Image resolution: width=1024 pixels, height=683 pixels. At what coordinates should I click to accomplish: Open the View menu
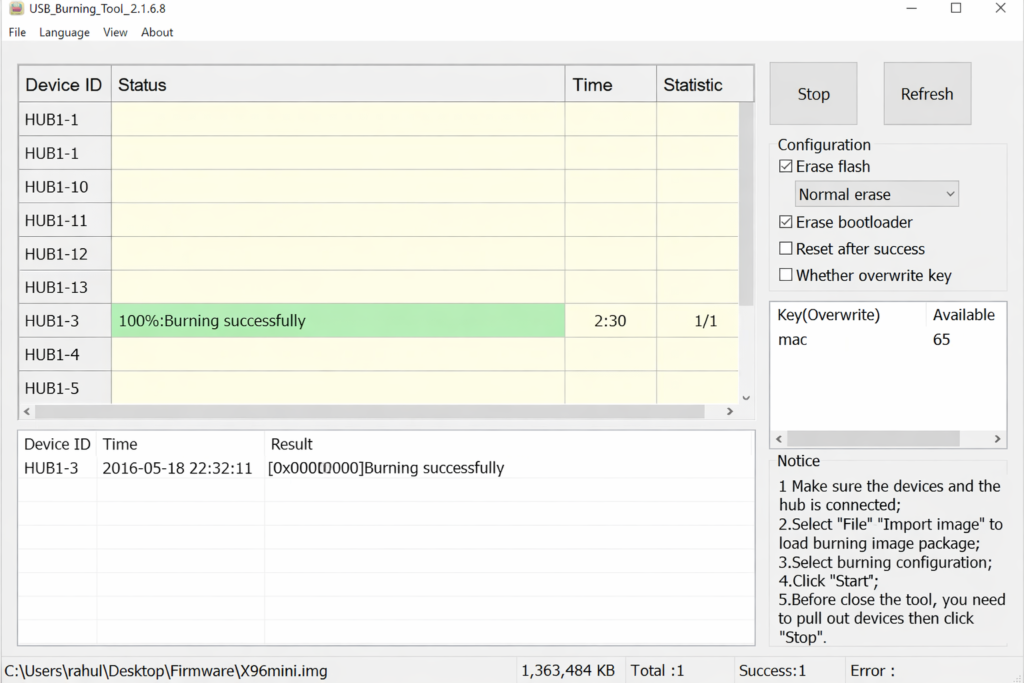click(115, 32)
